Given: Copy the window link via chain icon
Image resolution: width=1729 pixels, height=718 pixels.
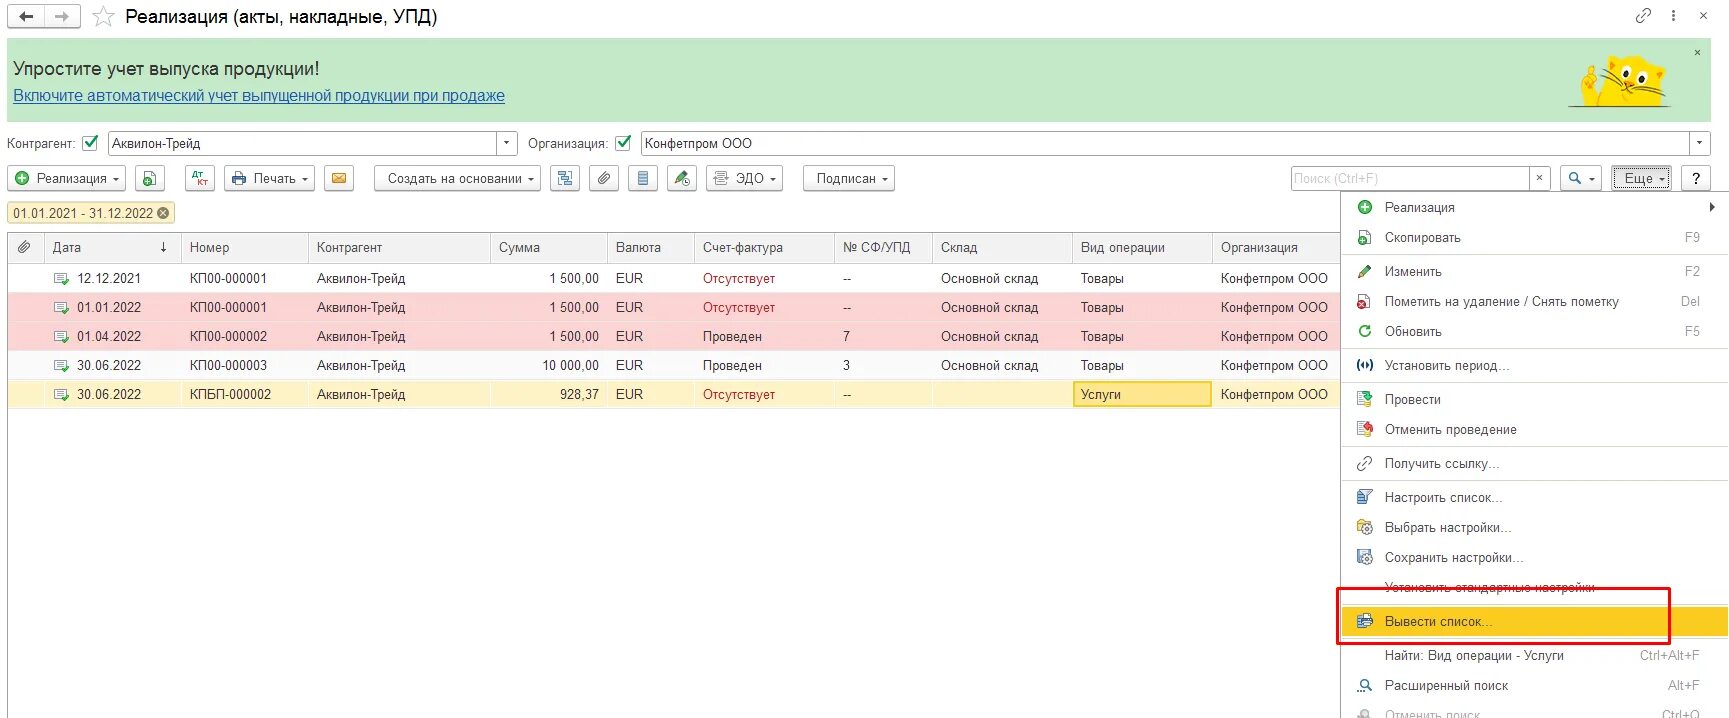Looking at the screenshot, I should coord(1643,15).
